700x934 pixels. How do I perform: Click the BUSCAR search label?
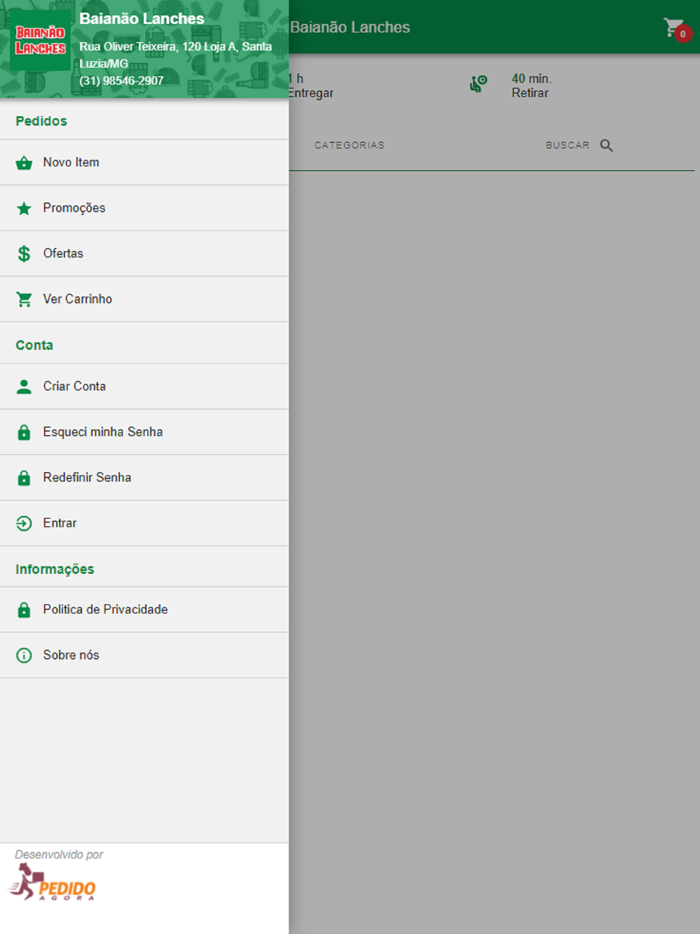click(567, 145)
